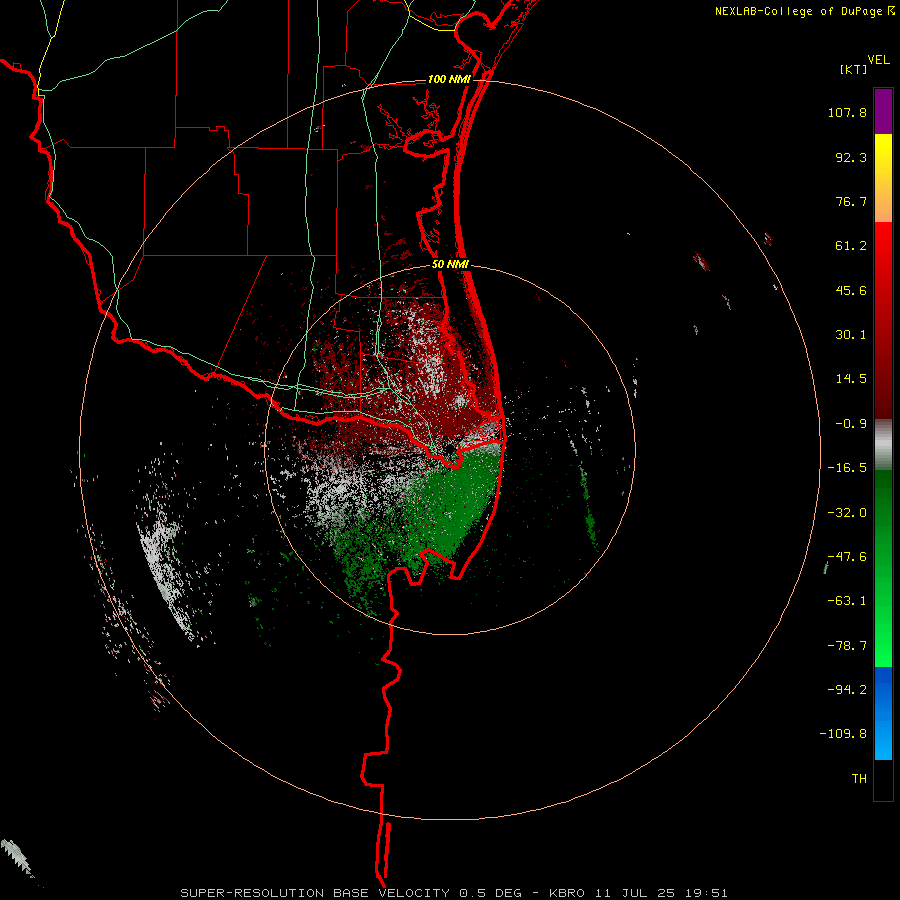
Task: Click the yellow-orange segment of color bar
Action: (x=883, y=178)
